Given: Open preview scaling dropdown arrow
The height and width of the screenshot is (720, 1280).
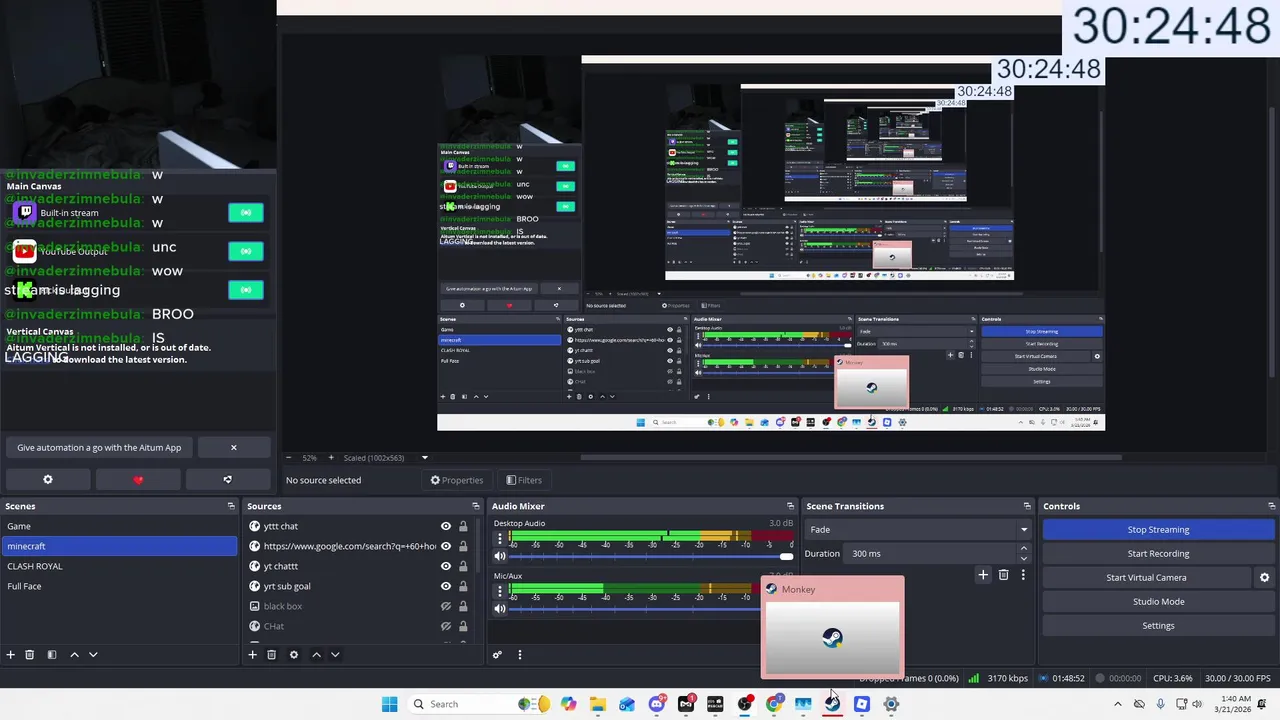Looking at the screenshot, I should 425,458.
